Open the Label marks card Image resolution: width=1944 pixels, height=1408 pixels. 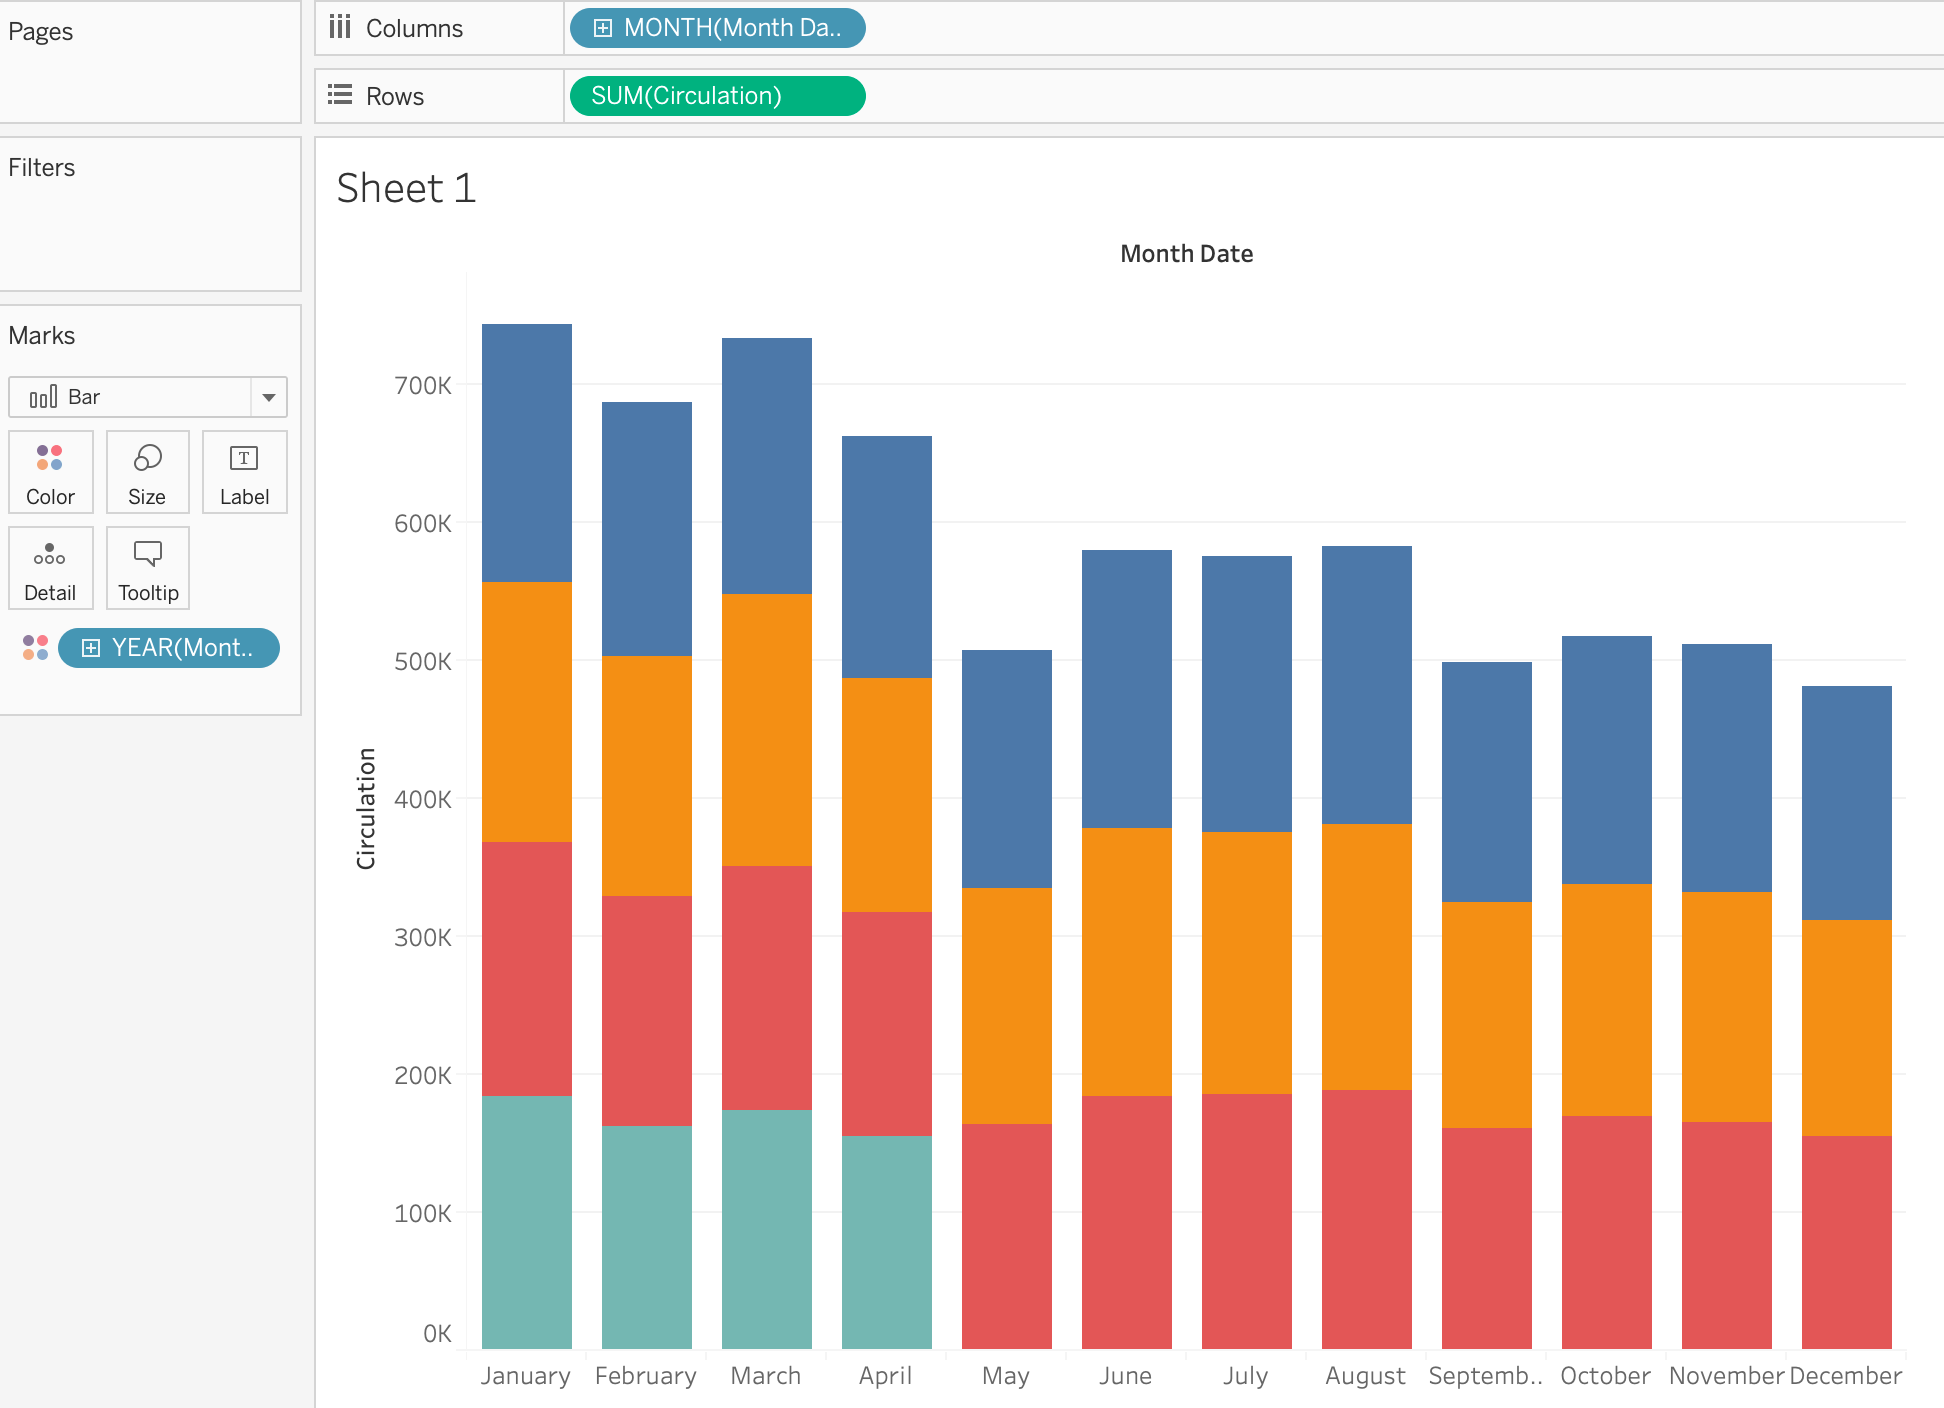pos(244,472)
